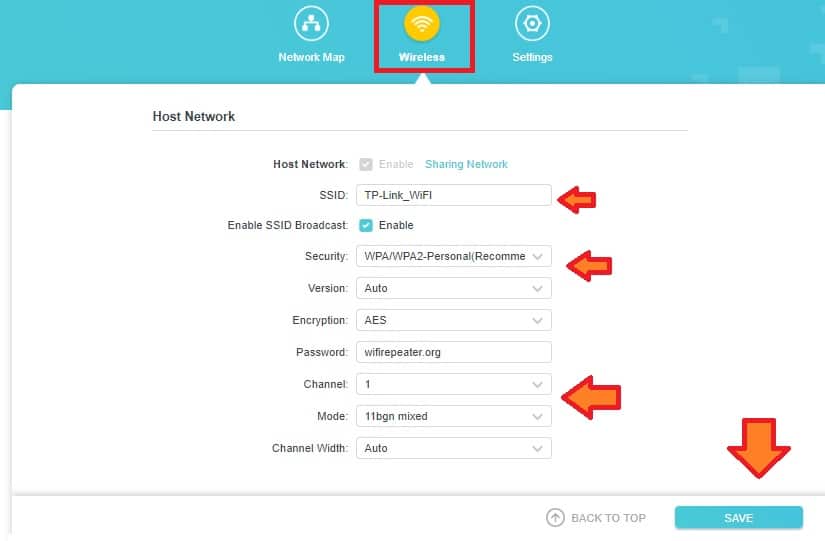Select the Wireless Wi-Fi icon

tap(422, 24)
